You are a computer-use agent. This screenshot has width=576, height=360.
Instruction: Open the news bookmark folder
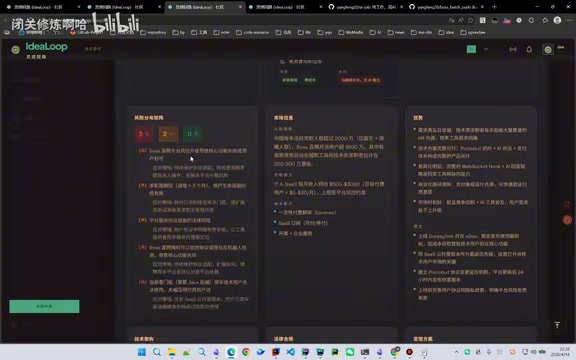[x=396, y=32]
